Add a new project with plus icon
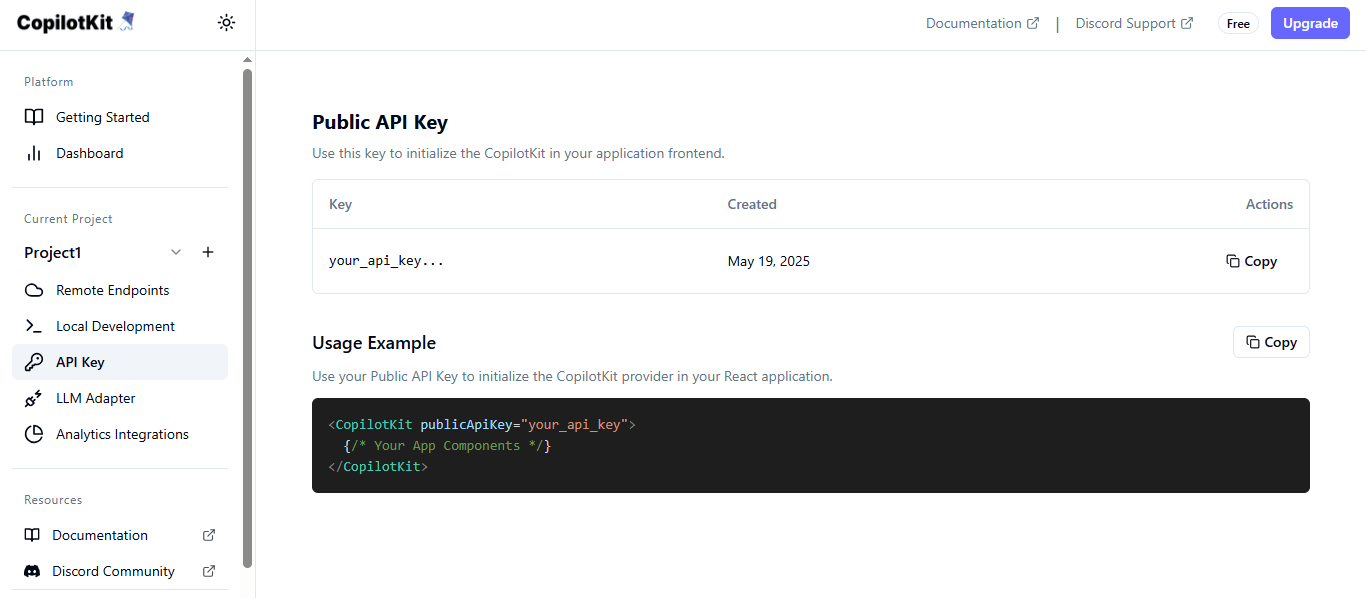The width and height of the screenshot is (1366, 598). click(208, 252)
